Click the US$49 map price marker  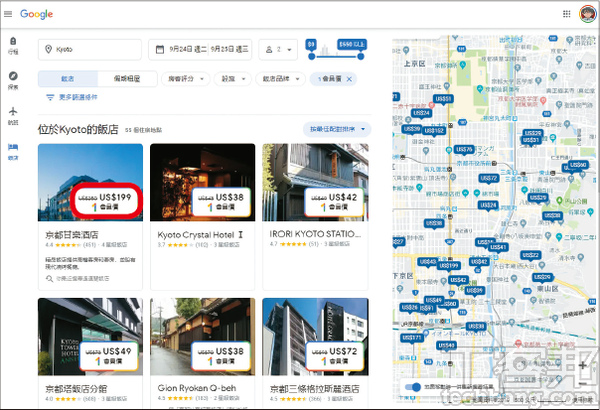pos(434,301)
